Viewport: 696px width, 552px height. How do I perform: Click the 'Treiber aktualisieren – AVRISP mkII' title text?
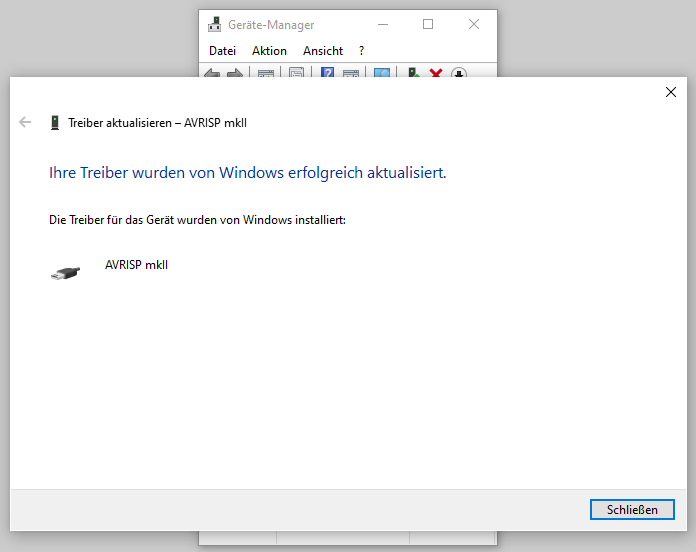[x=157, y=123]
